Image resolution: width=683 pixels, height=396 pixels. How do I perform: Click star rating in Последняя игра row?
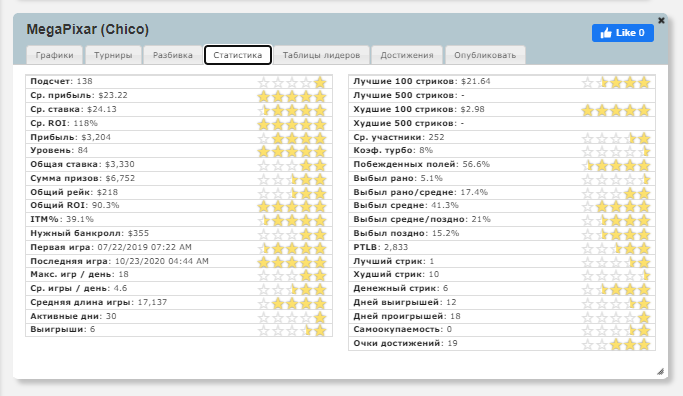(292, 262)
